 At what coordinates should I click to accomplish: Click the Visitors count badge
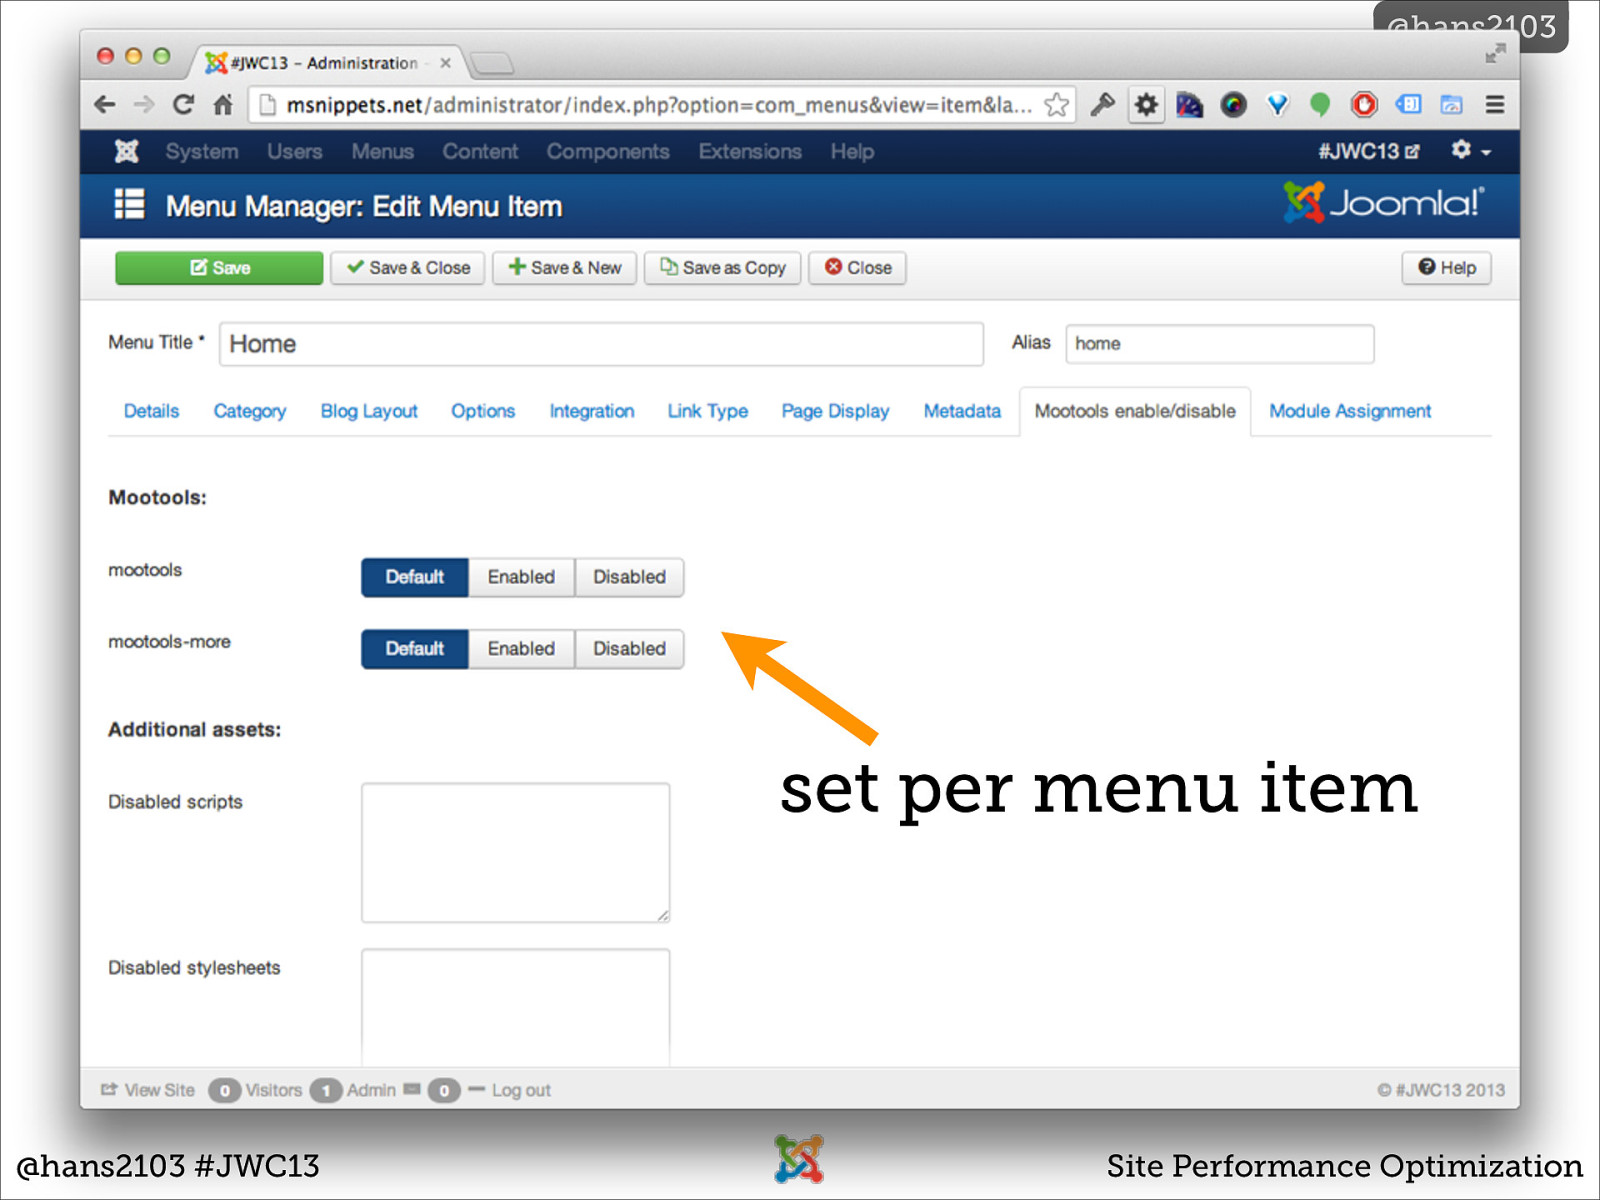tap(225, 1090)
